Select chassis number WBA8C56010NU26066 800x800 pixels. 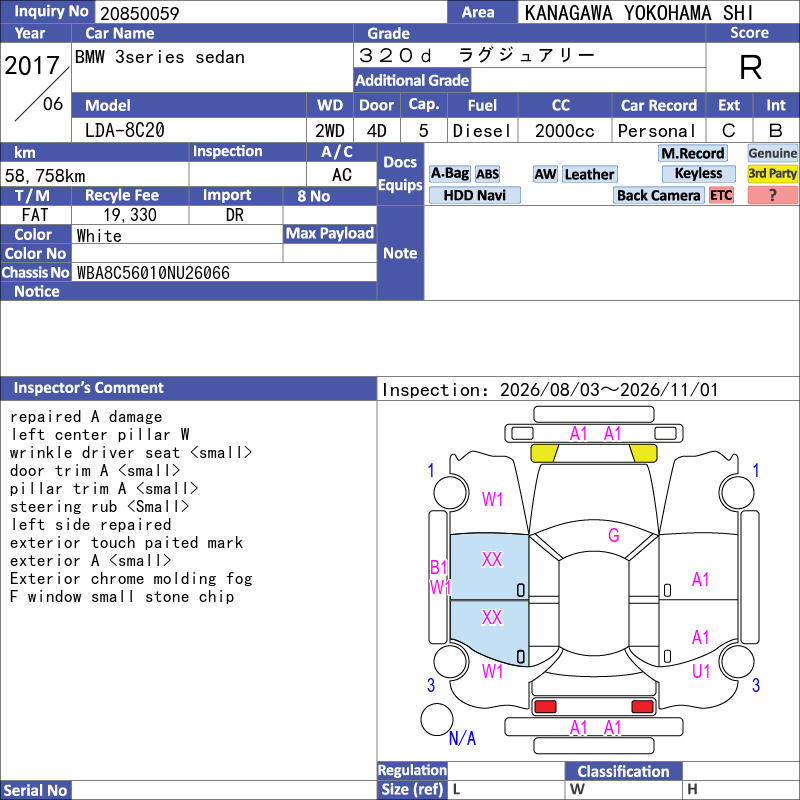(x=153, y=272)
